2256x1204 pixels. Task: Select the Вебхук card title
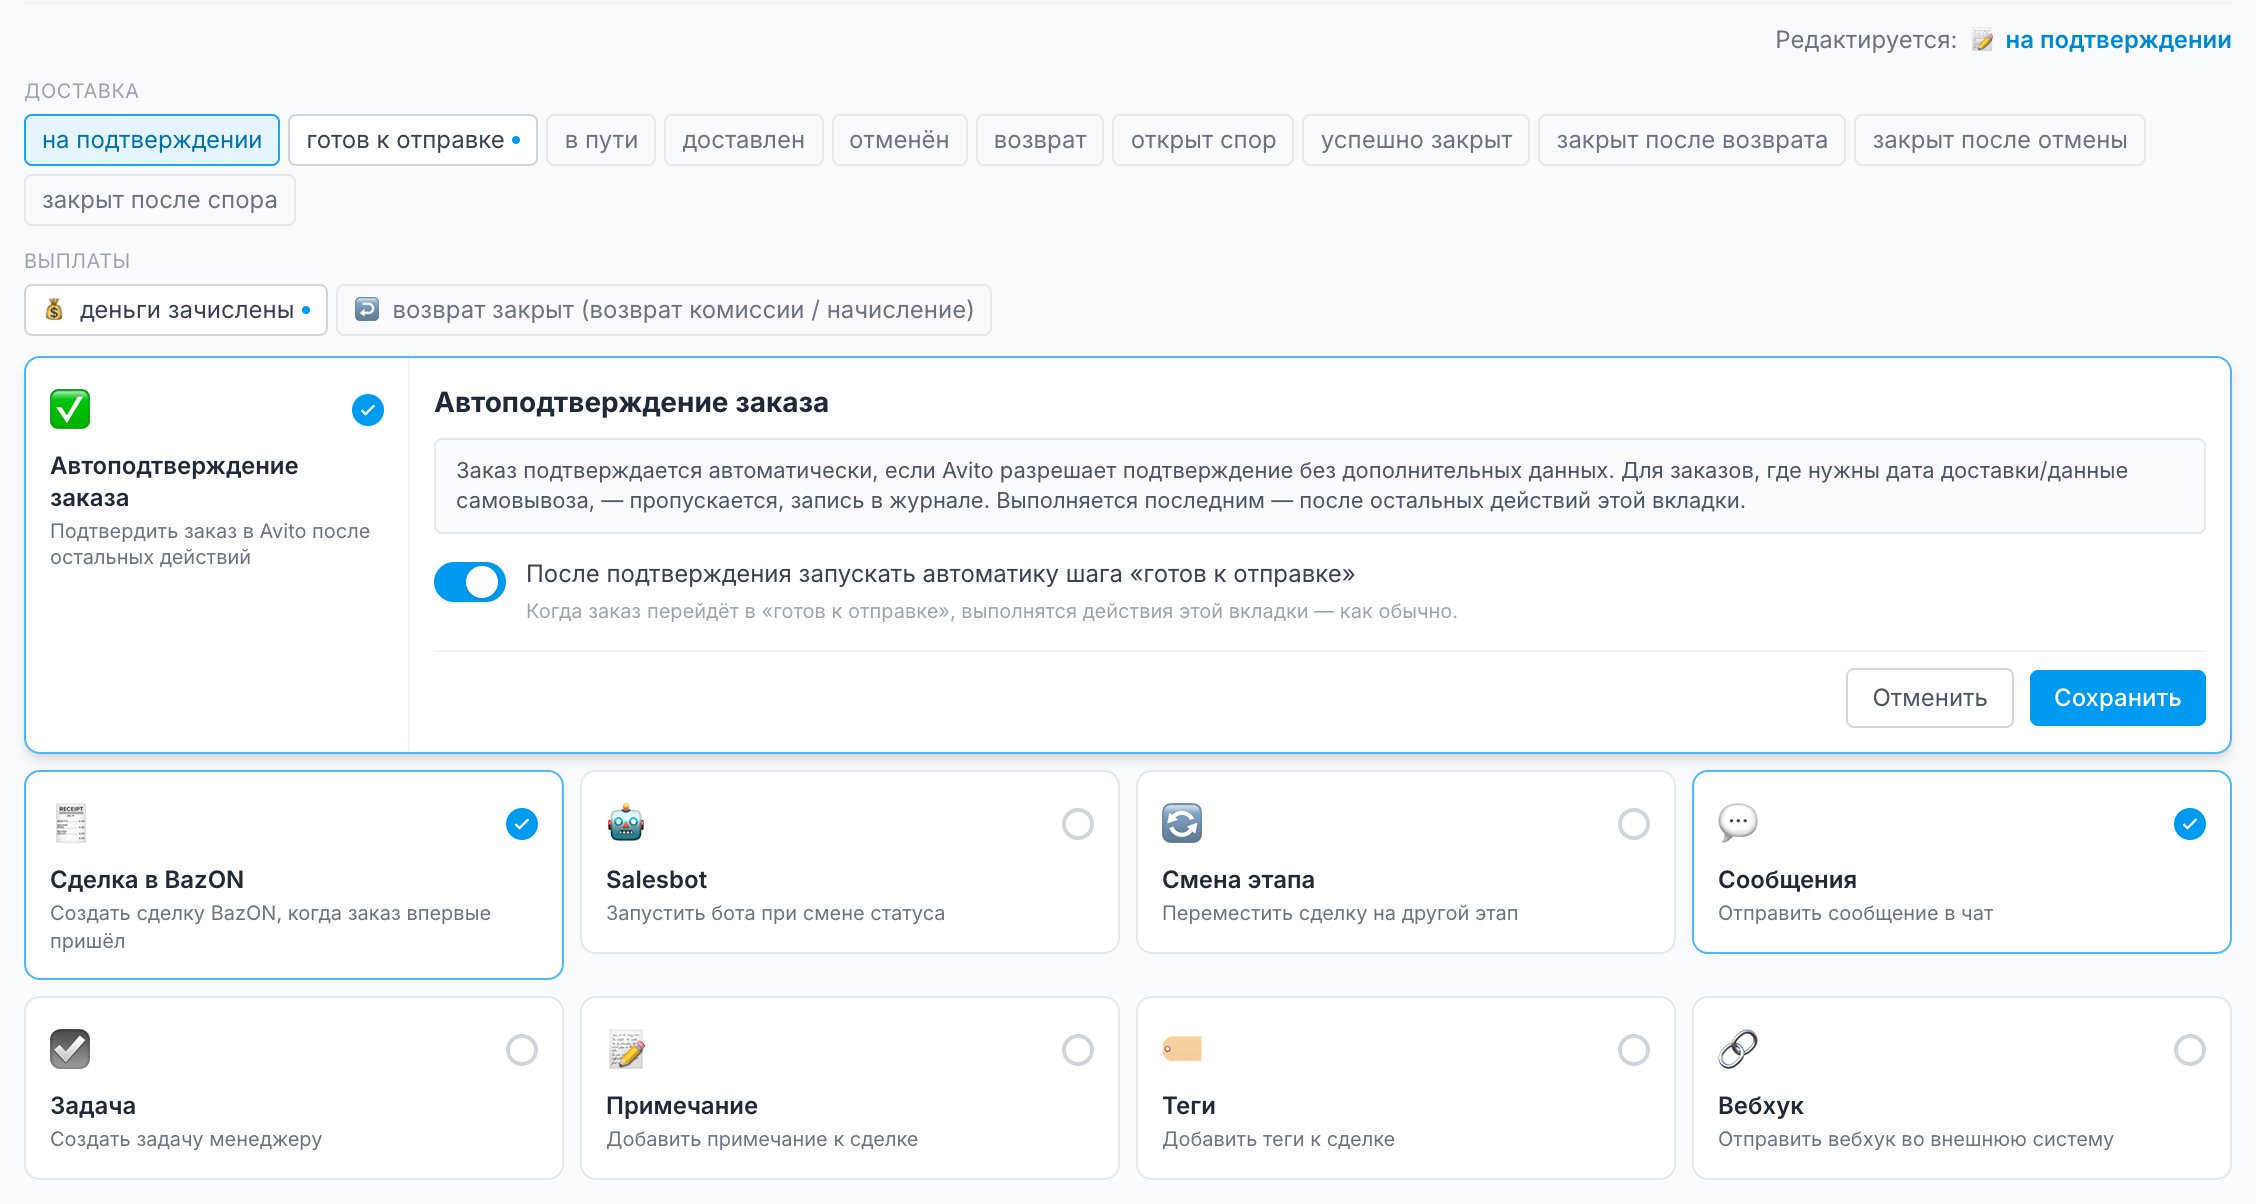coord(1760,1106)
